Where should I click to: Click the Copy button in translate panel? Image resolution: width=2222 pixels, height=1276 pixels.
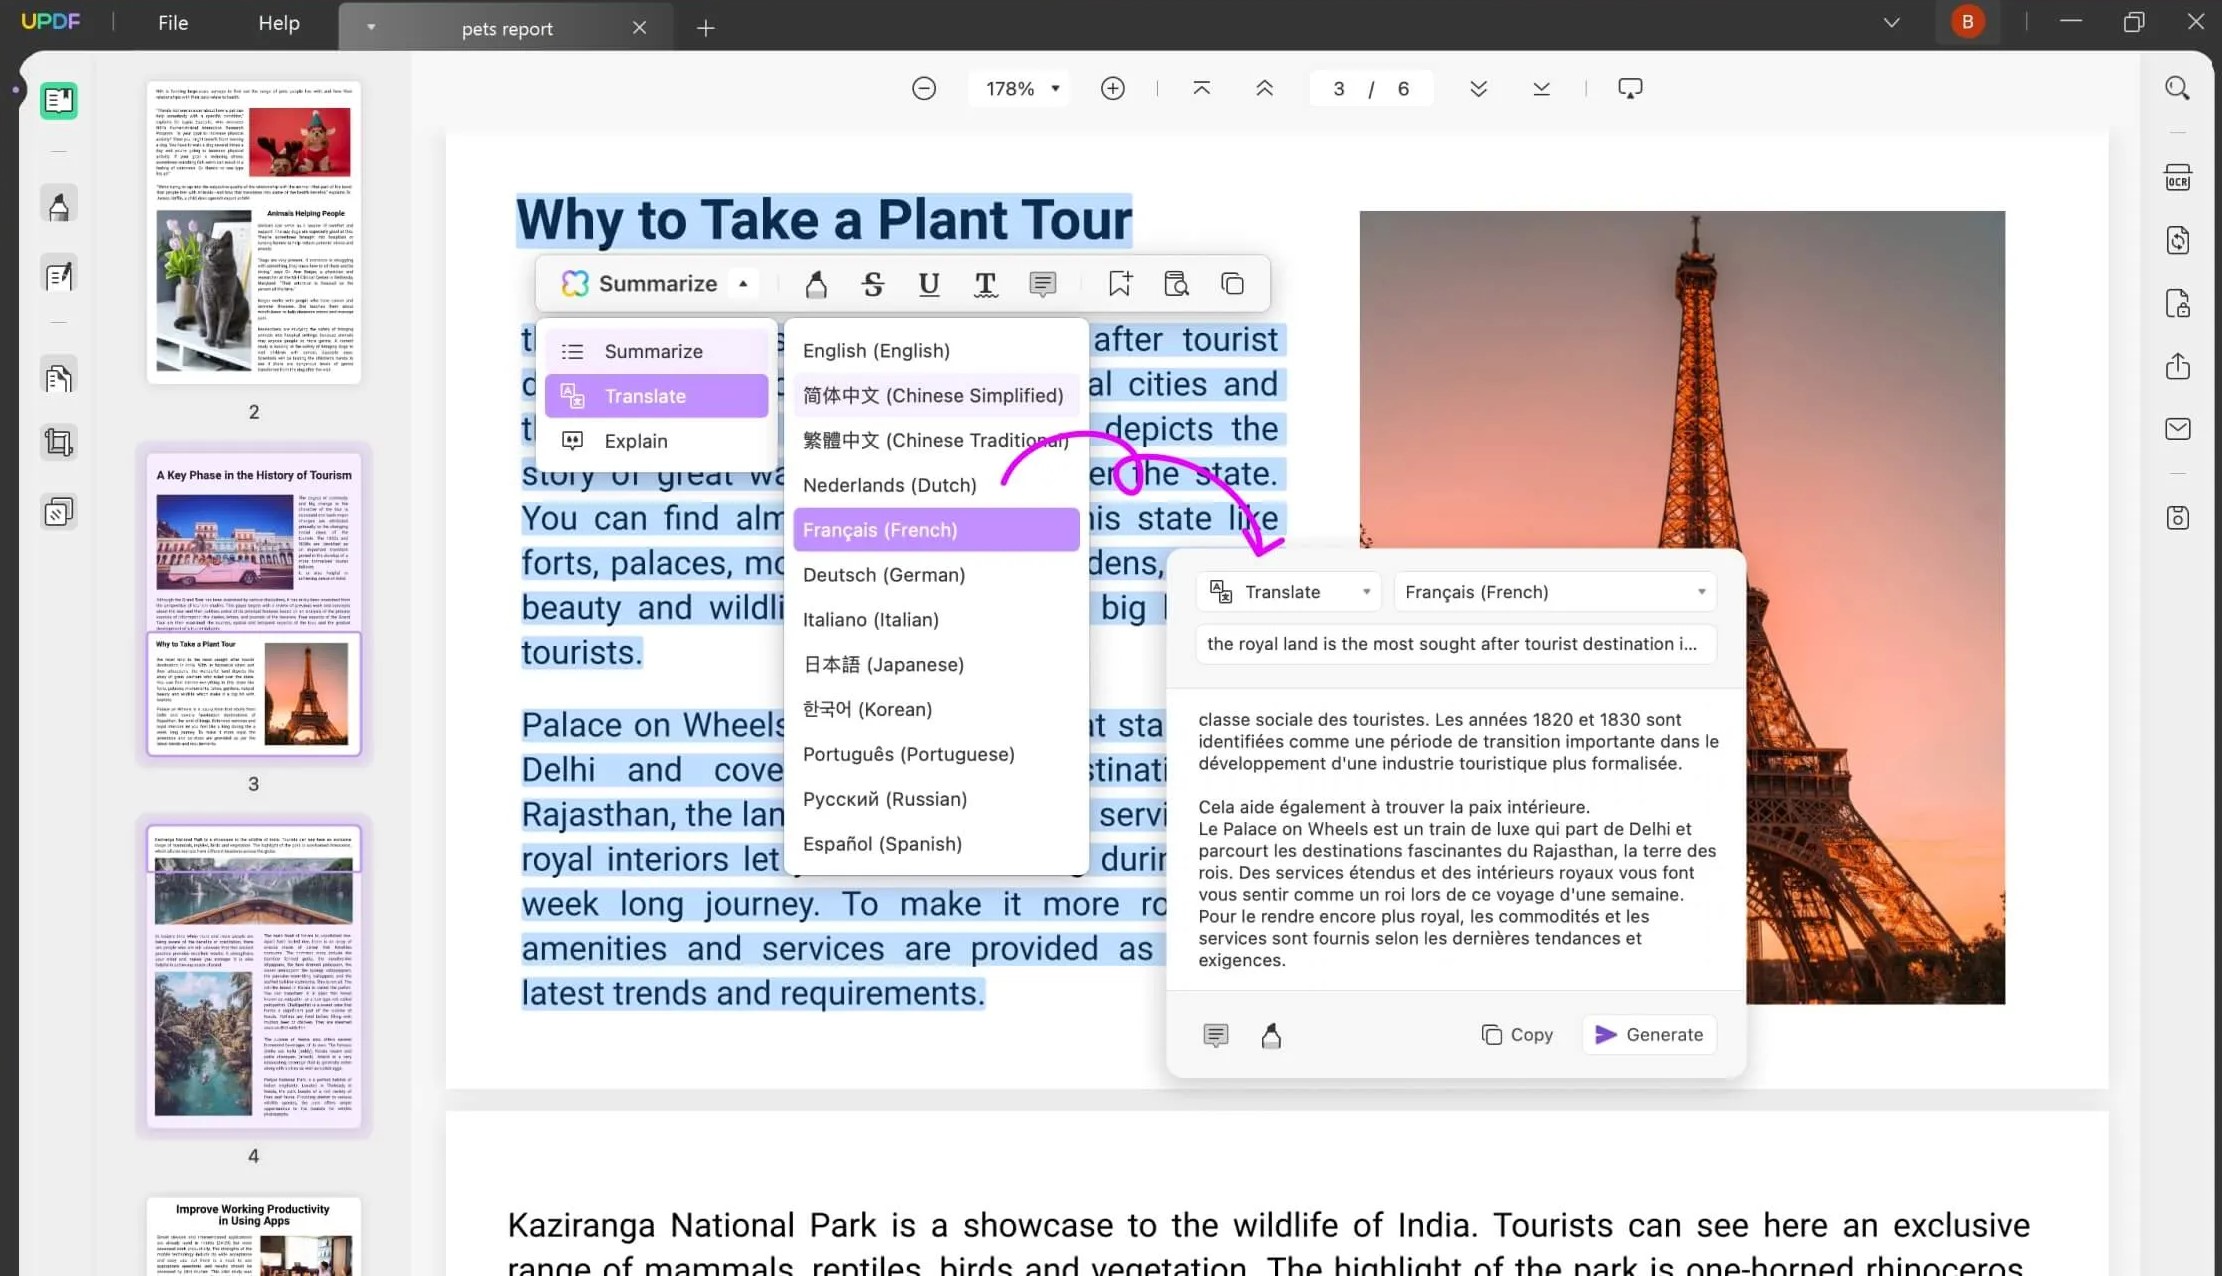(1516, 1035)
